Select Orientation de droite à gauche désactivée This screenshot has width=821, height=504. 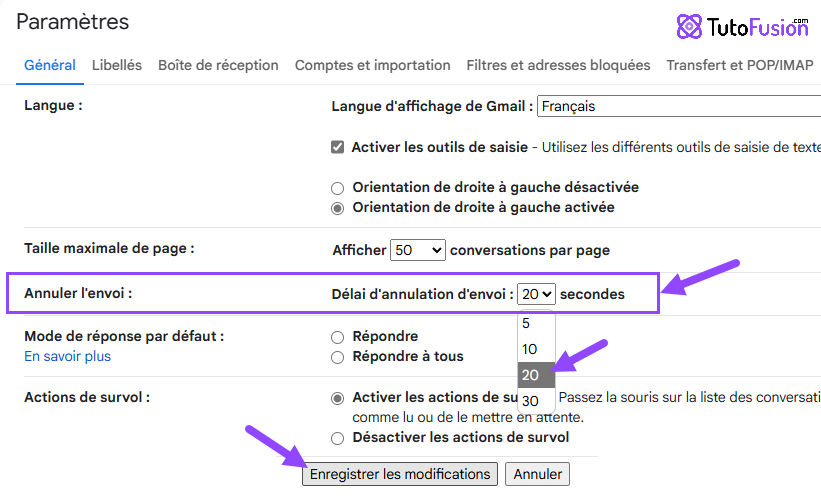pyautogui.click(x=338, y=188)
